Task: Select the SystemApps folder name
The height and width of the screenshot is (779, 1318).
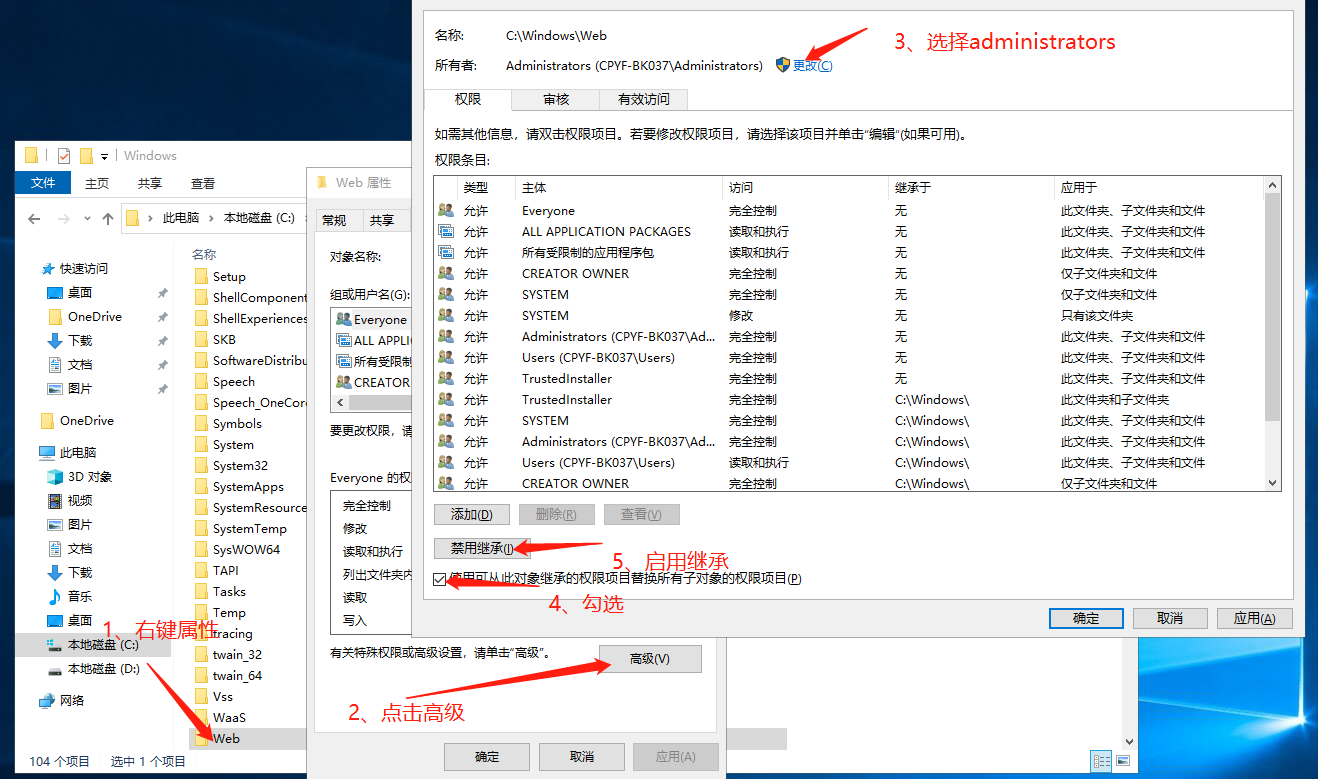Action: point(248,487)
